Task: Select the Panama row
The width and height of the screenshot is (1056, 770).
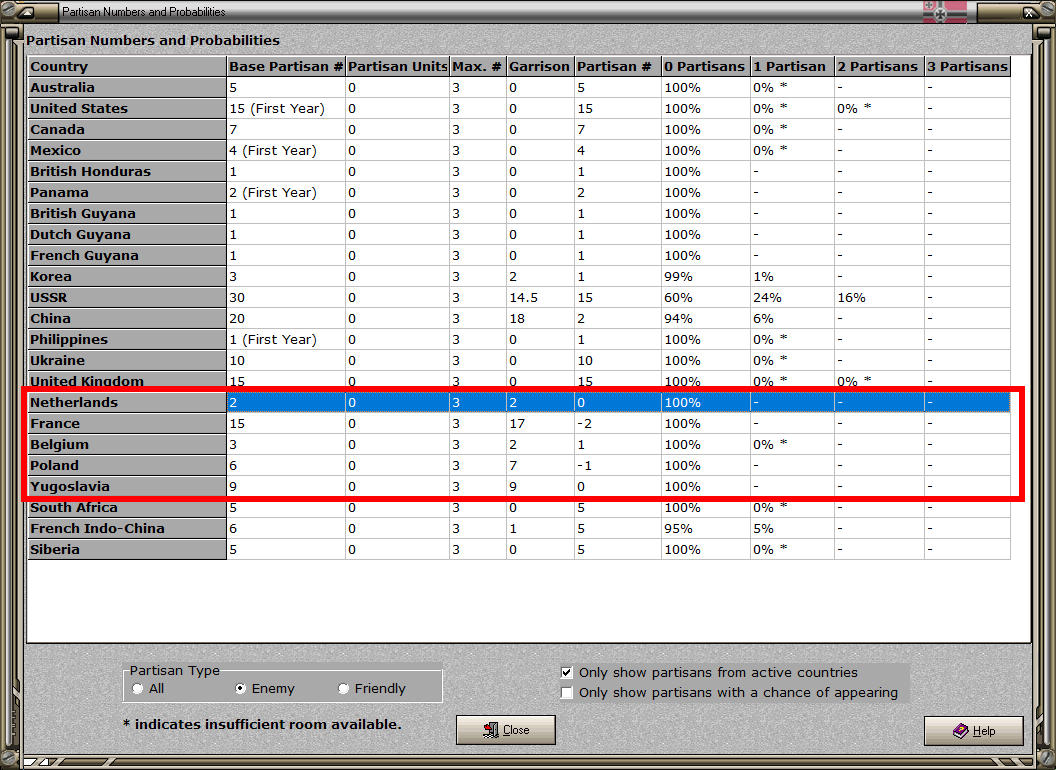Action: point(519,193)
